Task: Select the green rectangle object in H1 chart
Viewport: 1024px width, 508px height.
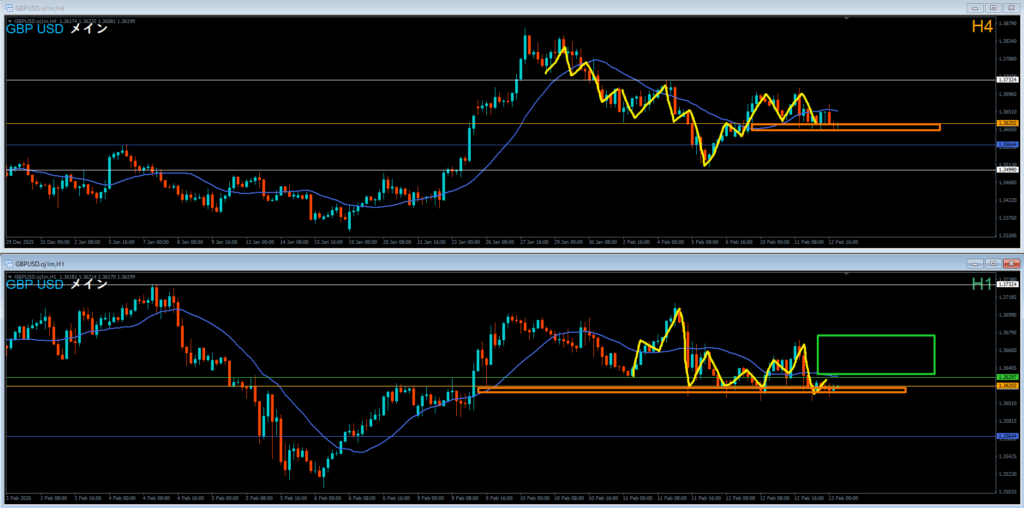Action: pyautogui.click(x=876, y=355)
